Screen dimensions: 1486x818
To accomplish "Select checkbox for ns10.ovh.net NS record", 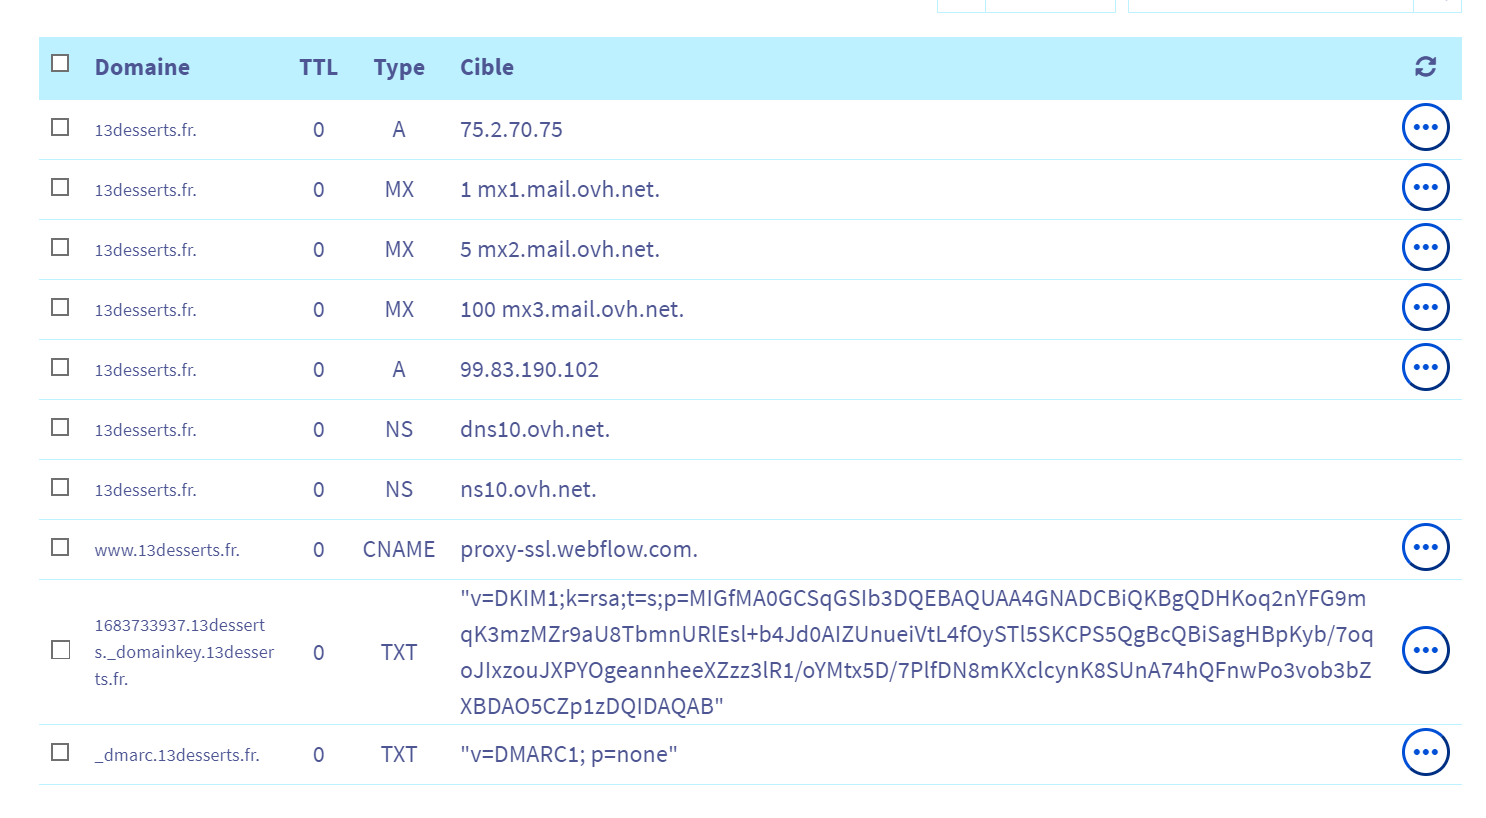I will pos(60,488).
